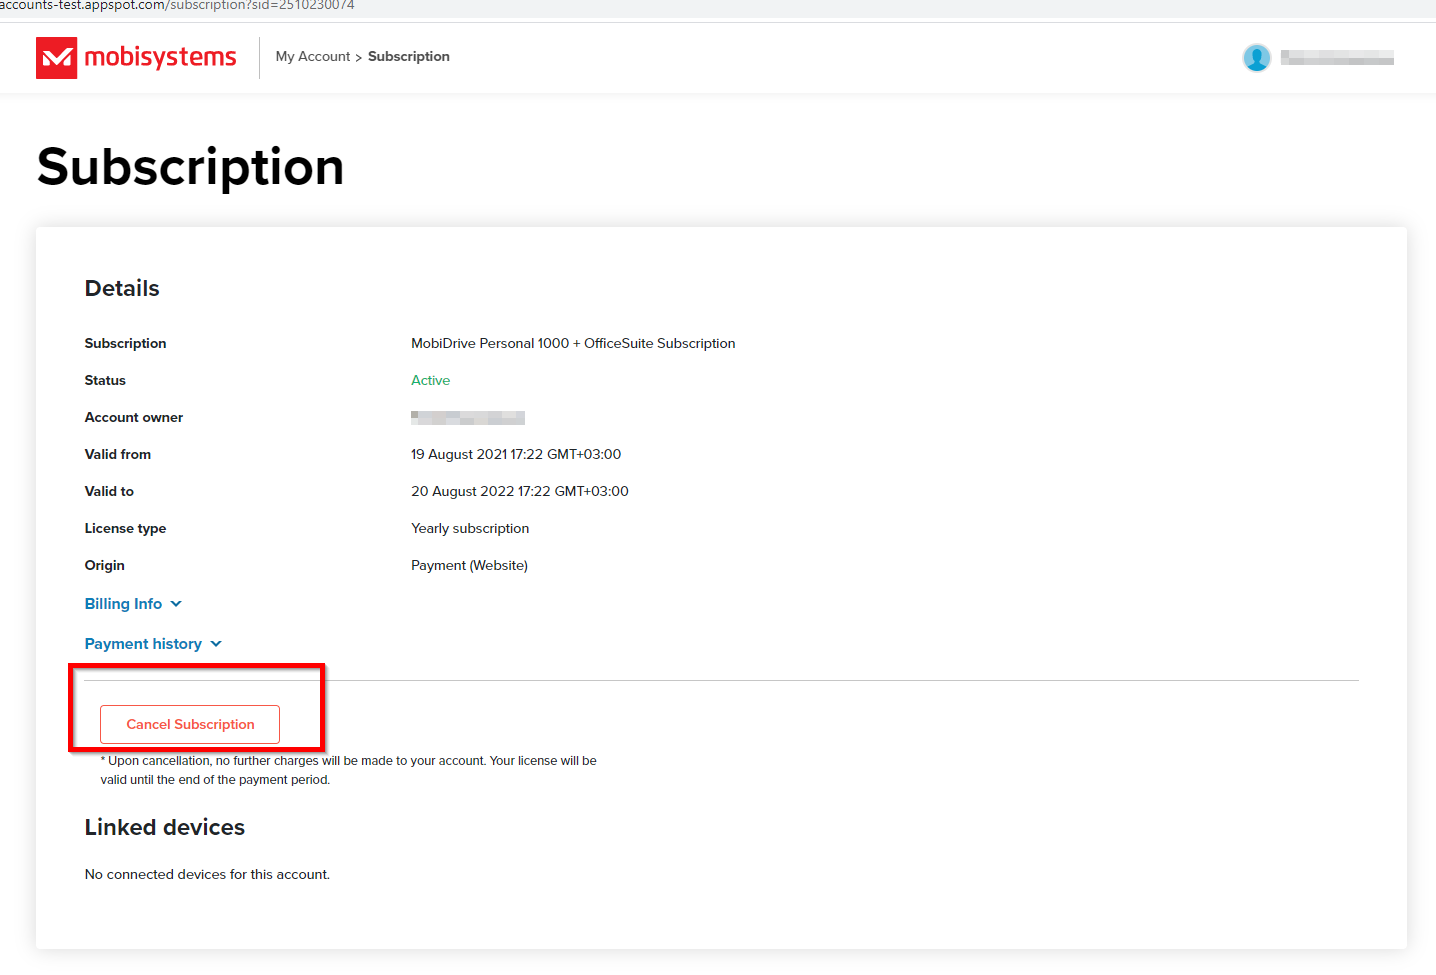Screen dimensions: 1436x975
Task: Click 'No connected devices for this account.' text
Action: point(207,874)
